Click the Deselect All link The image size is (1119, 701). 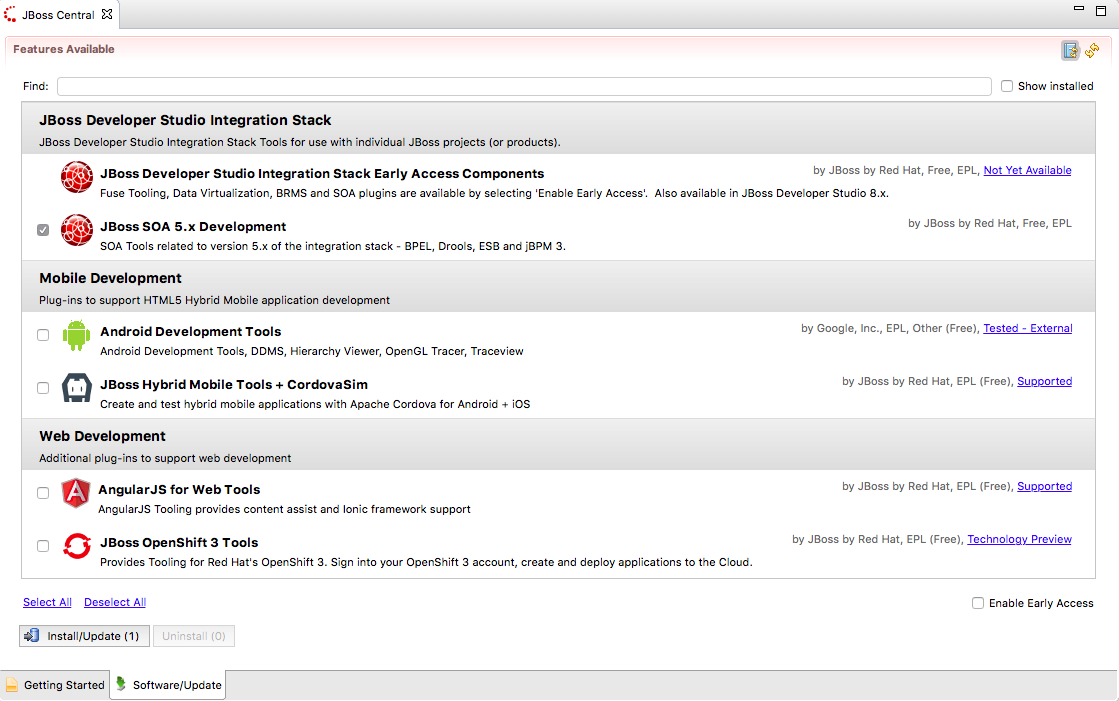pos(114,601)
